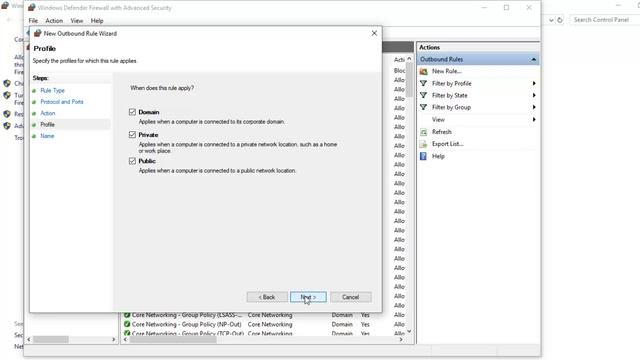
Task: Go to the Action wizard step
Action: pyautogui.click(x=48, y=113)
